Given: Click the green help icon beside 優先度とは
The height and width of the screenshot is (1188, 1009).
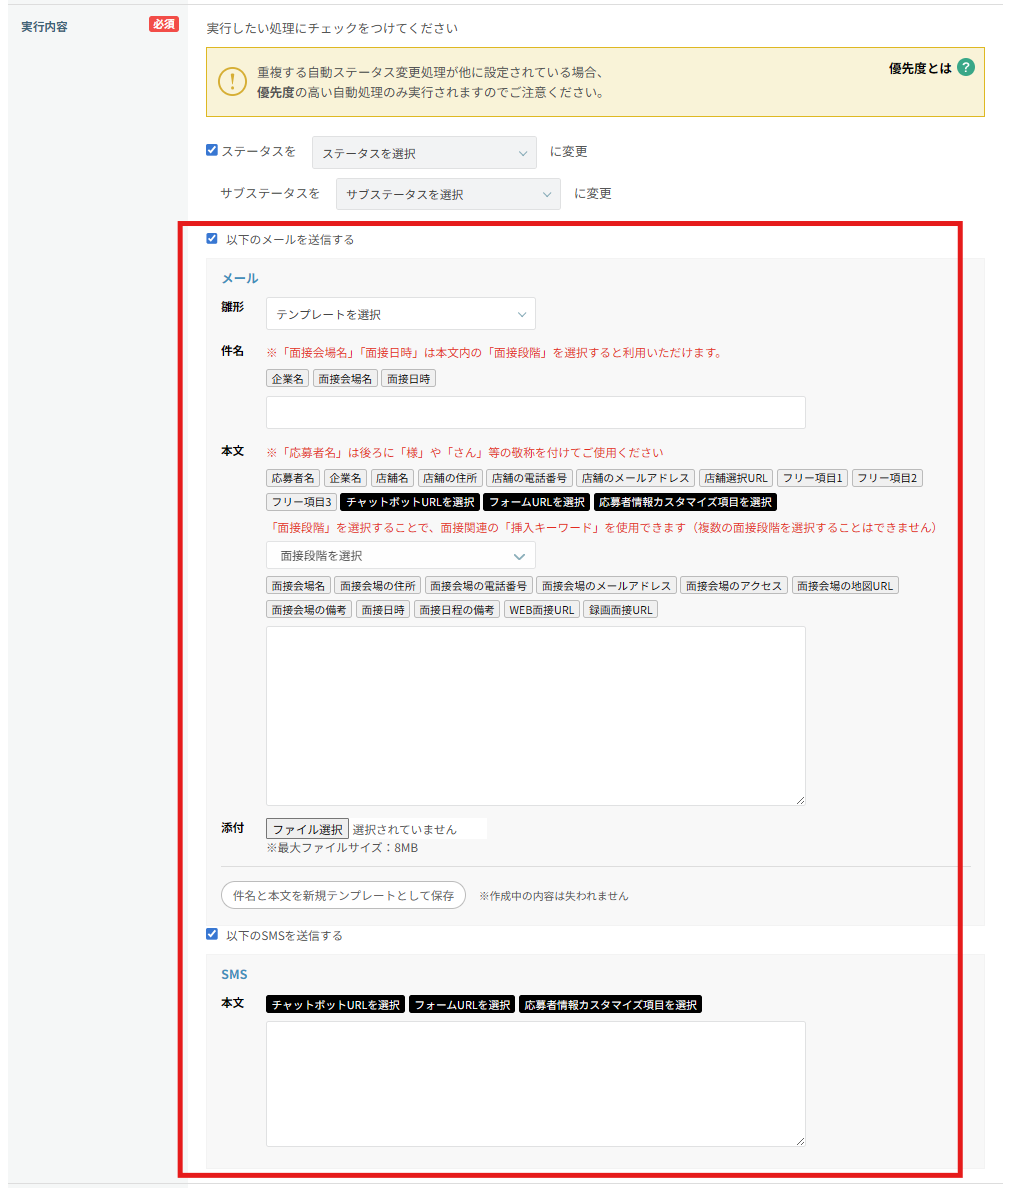Looking at the screenshot, I should tap(965, 68).
